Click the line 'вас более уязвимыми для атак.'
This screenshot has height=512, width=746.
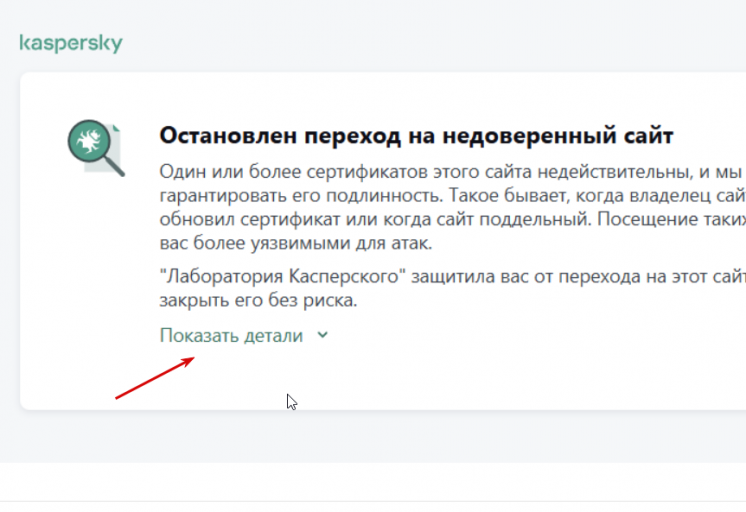point(296,243)
